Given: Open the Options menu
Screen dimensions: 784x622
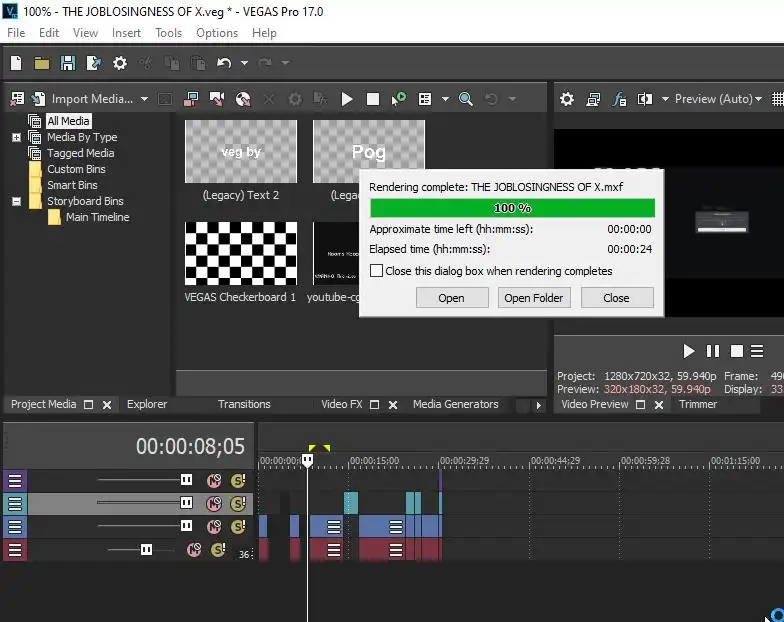Looking at the screenshot, I should [x=217, y=33].
